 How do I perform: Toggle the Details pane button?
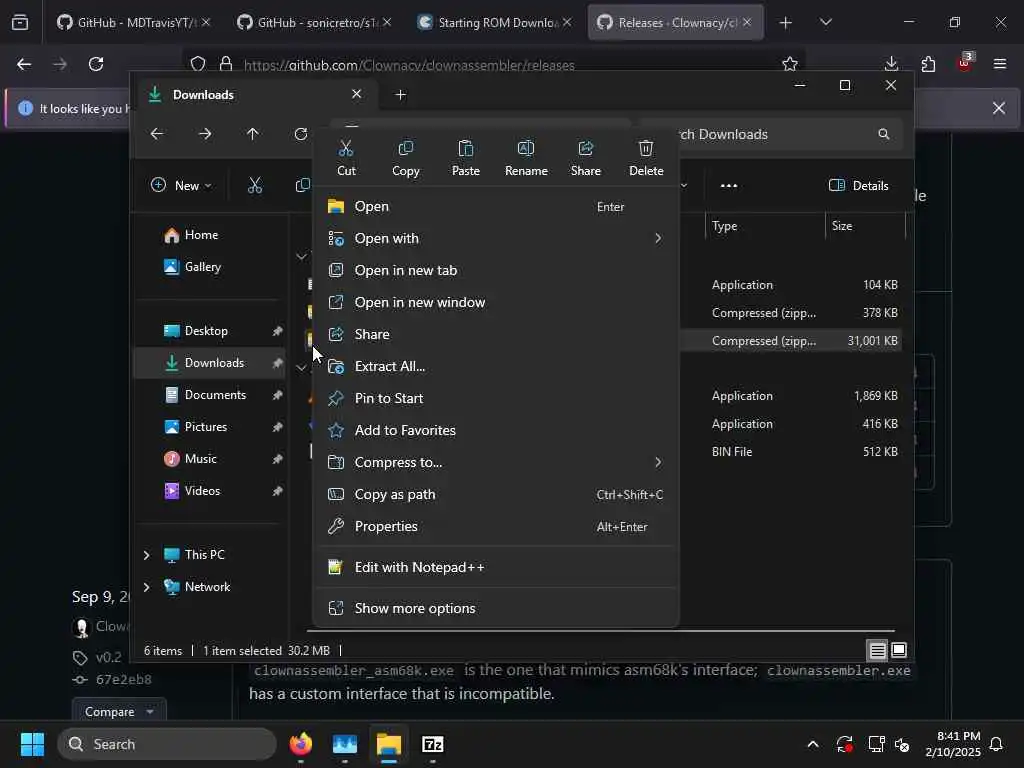pyautogui.click(x=858, y=185)
